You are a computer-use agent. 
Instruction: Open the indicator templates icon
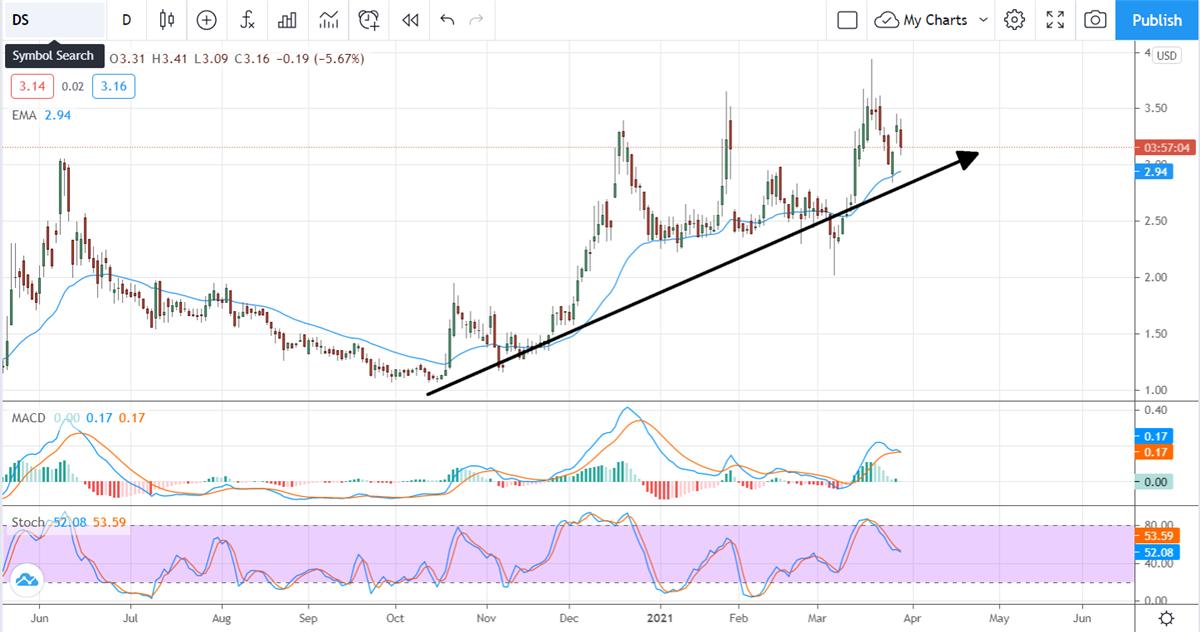(x=288, y=20)
